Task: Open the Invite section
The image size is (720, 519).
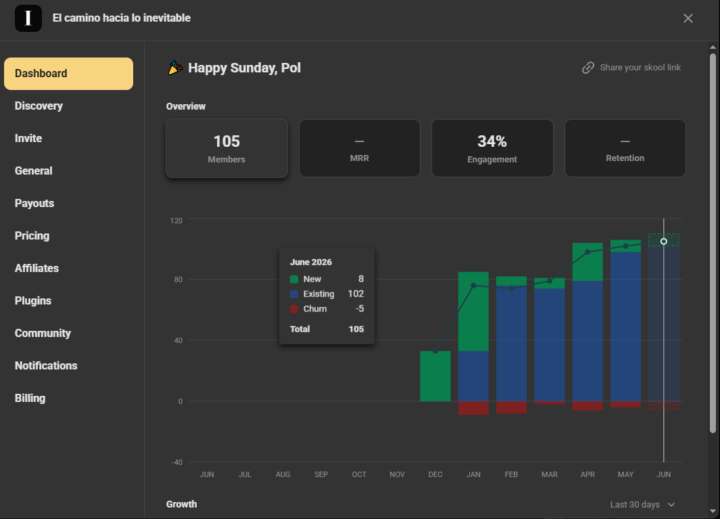Action: [28, 138]
